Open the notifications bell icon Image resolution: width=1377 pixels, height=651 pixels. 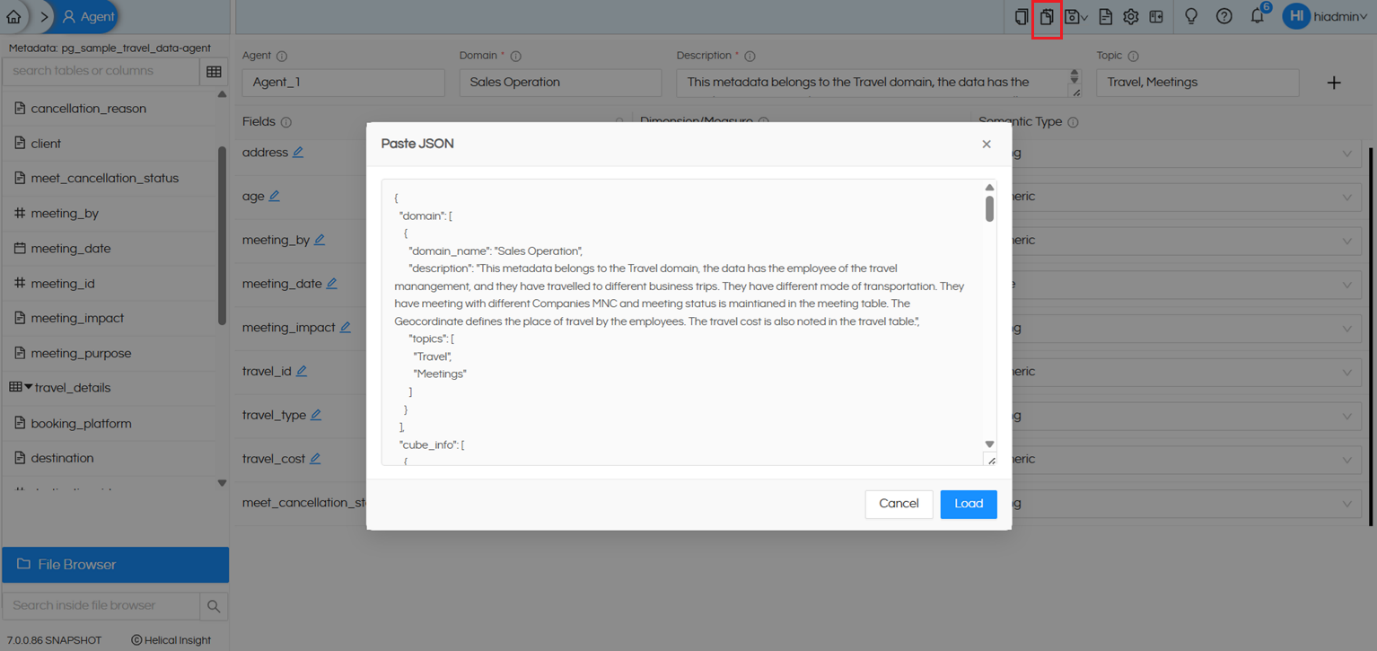click(x=1258, y=17)
